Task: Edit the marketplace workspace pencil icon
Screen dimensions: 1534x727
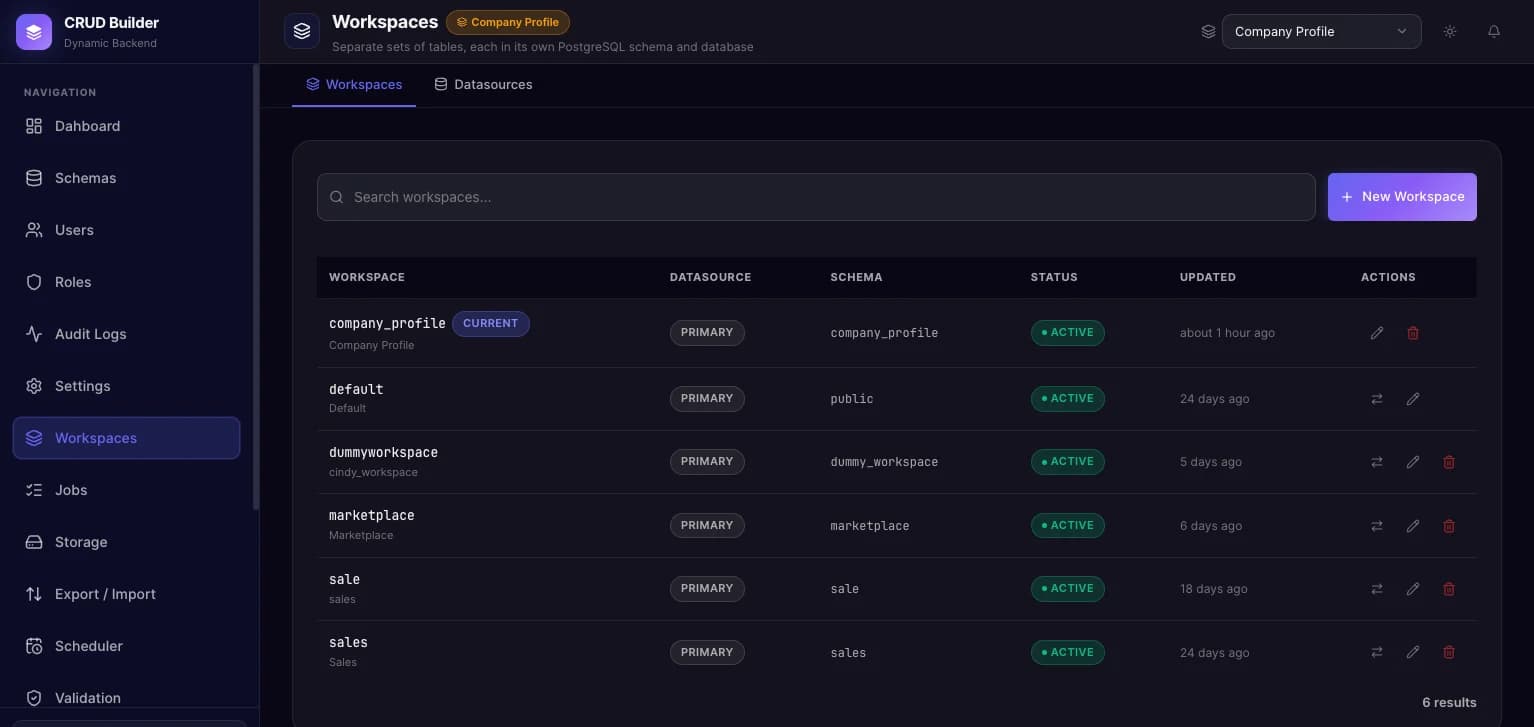Action: (x=1413, y=526)
